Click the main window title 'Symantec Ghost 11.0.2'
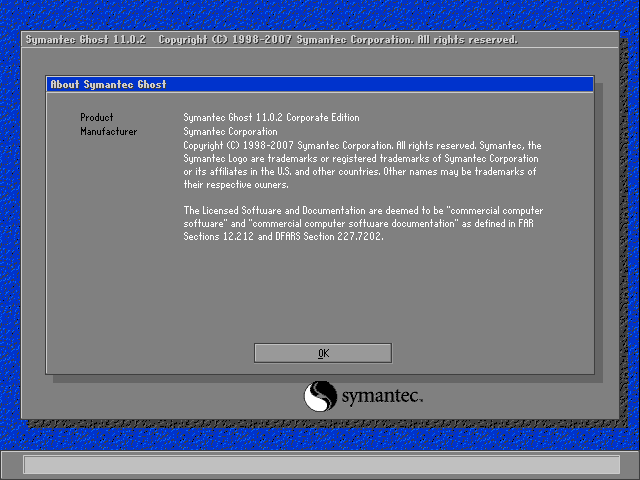The width and height of the screenshot is (640, 480). [86, 40]
